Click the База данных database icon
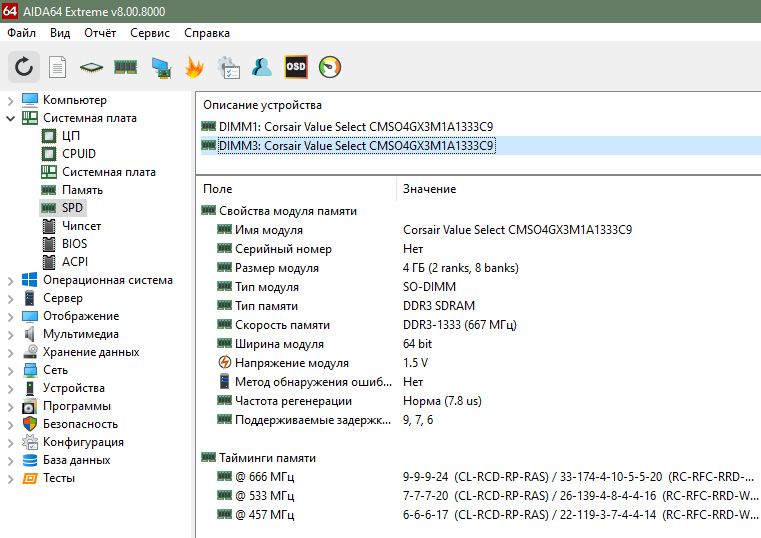Image resolution: width=761 pixels, height=538 pixels. point(30,460)
